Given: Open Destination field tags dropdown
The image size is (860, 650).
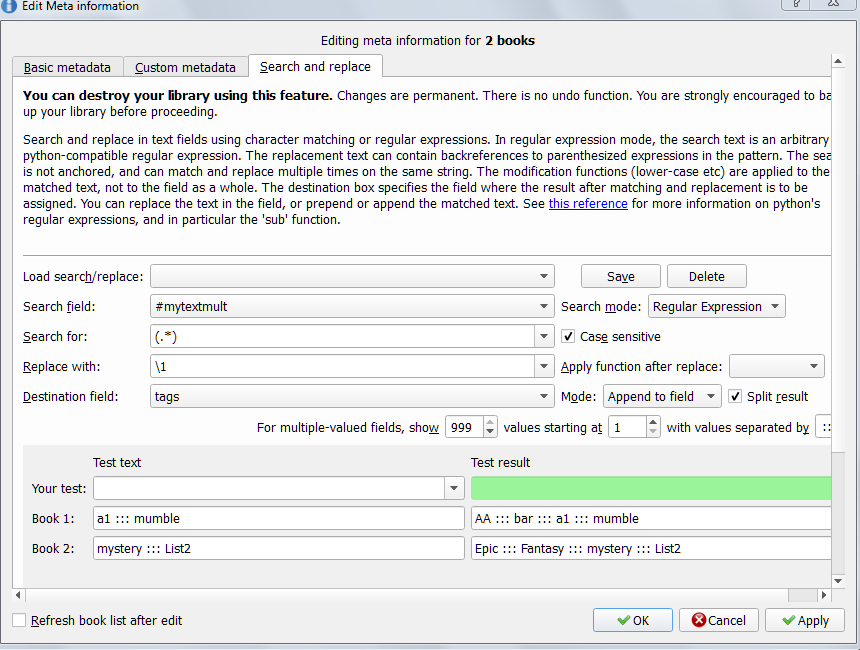Looking at the screenshot, I should 352,396.
